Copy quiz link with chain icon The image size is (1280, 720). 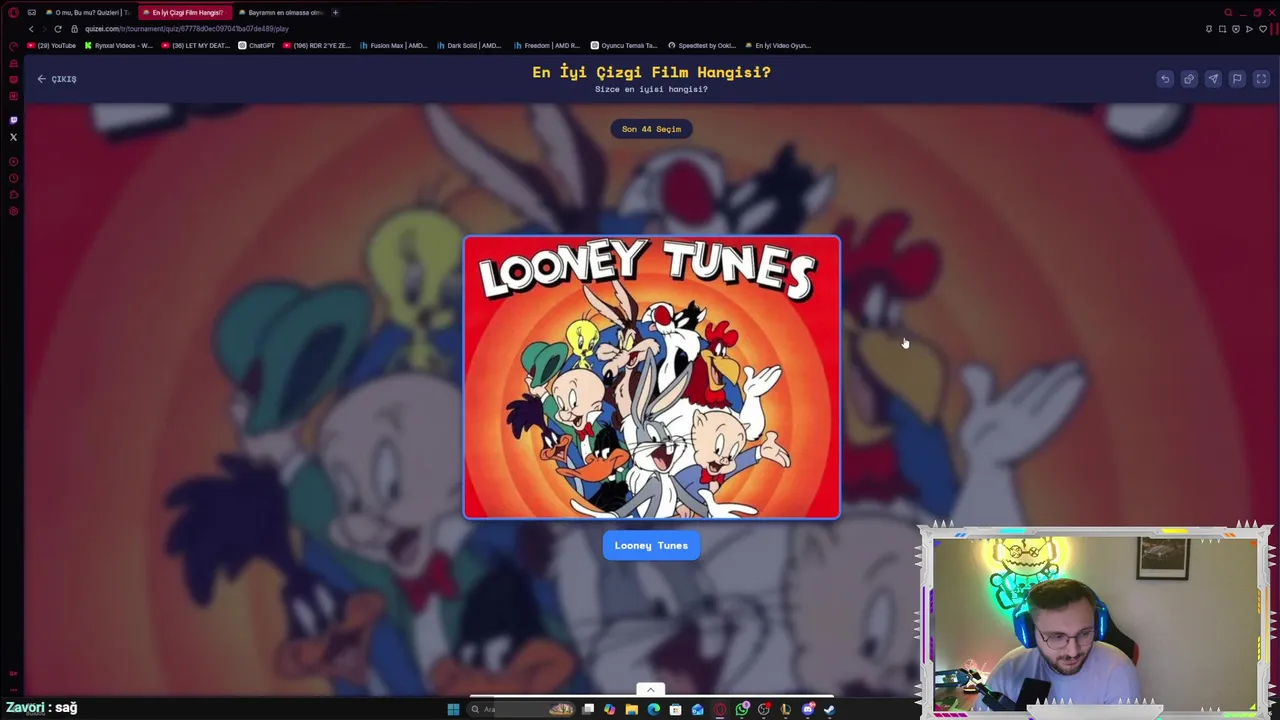(1189, 79)
